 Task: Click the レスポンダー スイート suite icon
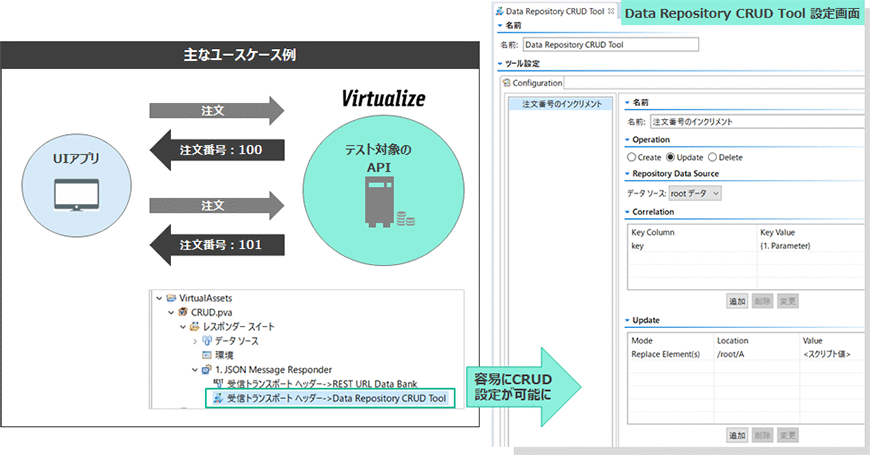coord(195,326)
